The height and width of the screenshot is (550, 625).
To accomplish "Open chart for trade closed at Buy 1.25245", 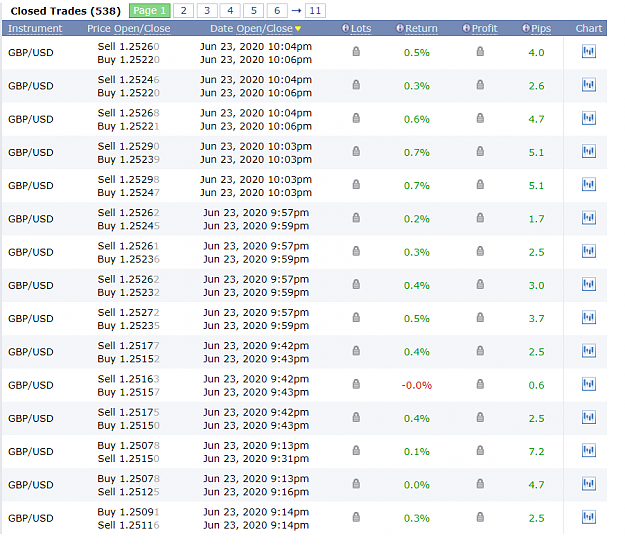I will [x=589, y=218].
